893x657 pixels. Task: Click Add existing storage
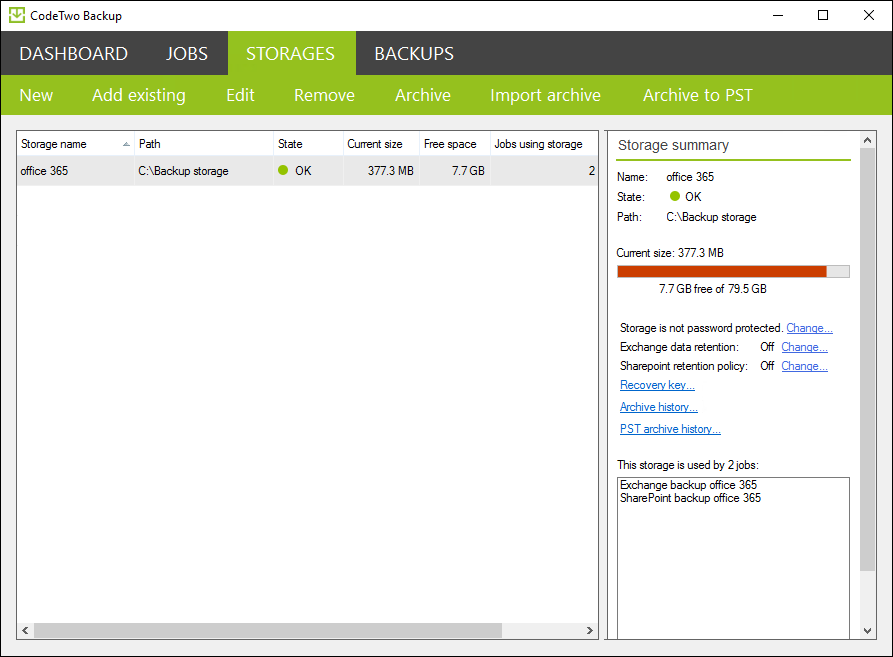(x=139, y=95)
